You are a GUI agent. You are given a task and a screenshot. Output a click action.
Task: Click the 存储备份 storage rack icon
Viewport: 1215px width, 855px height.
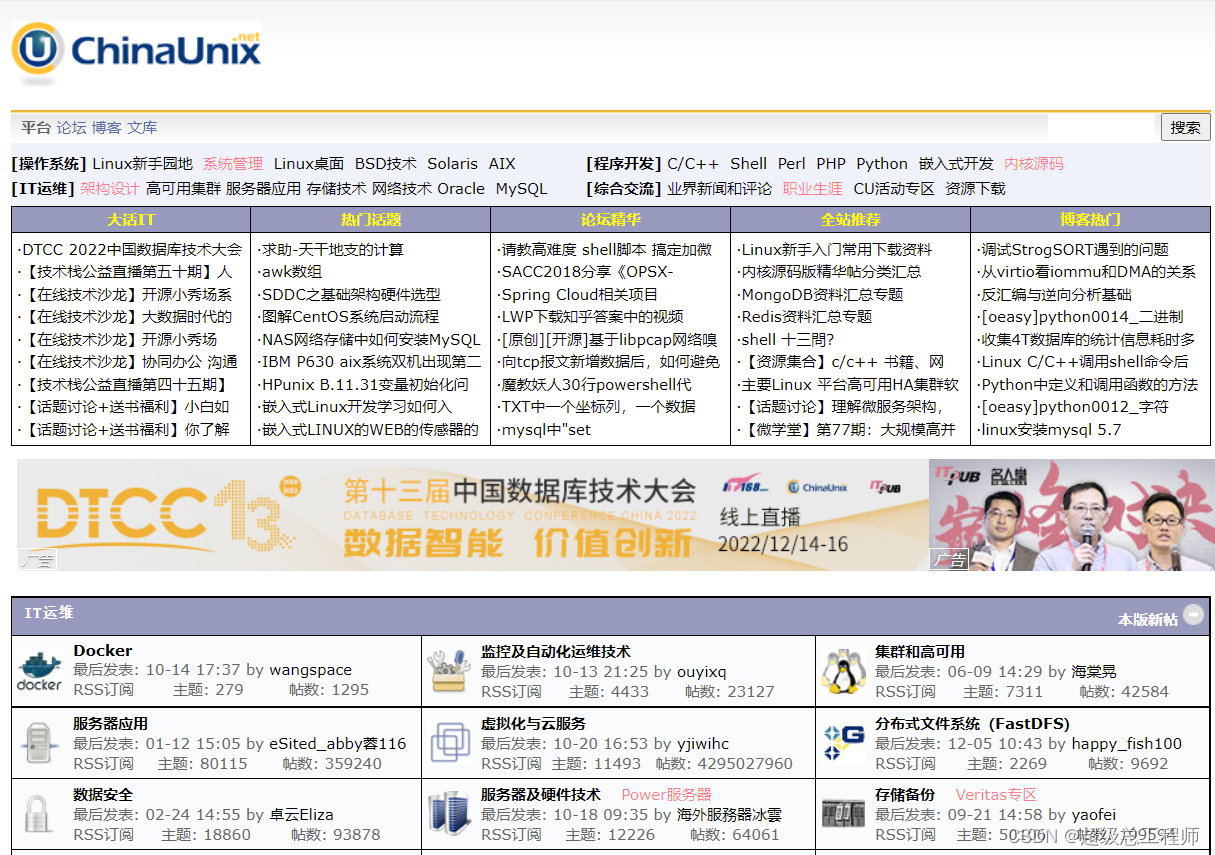coord(843,814)
